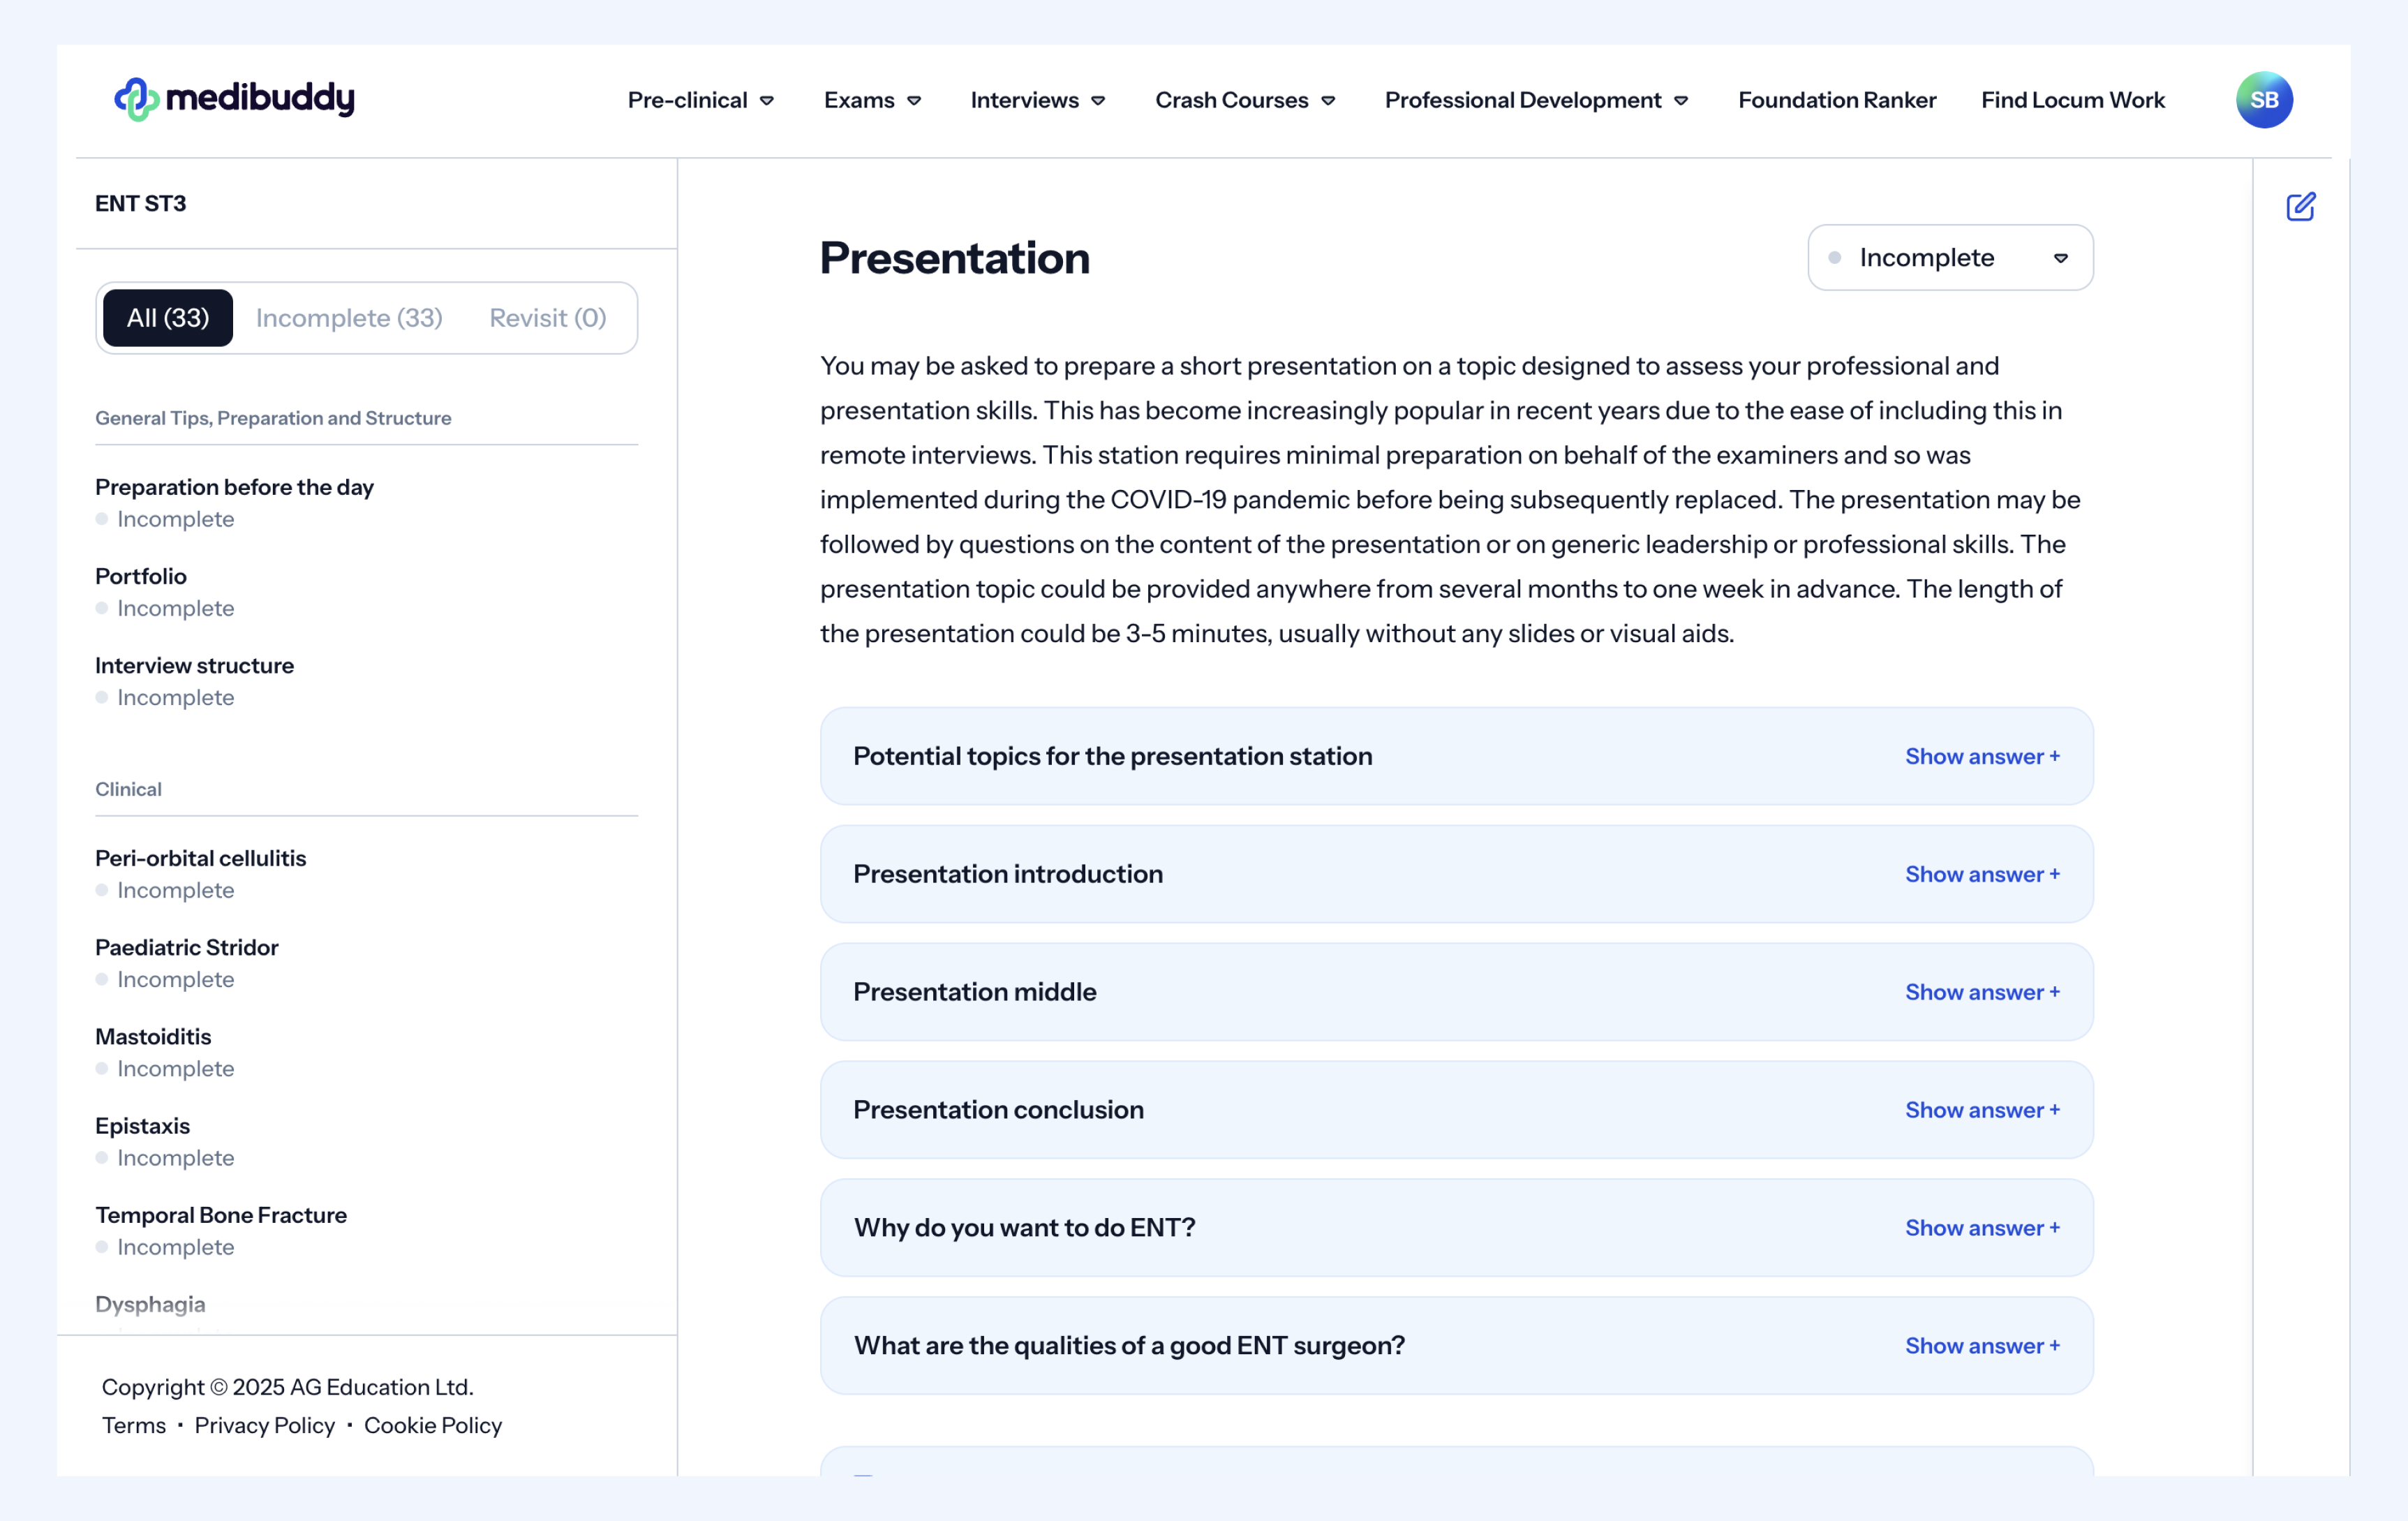
Task: Expand Why do you want to do ENT?
Action: point(1981,1228)
